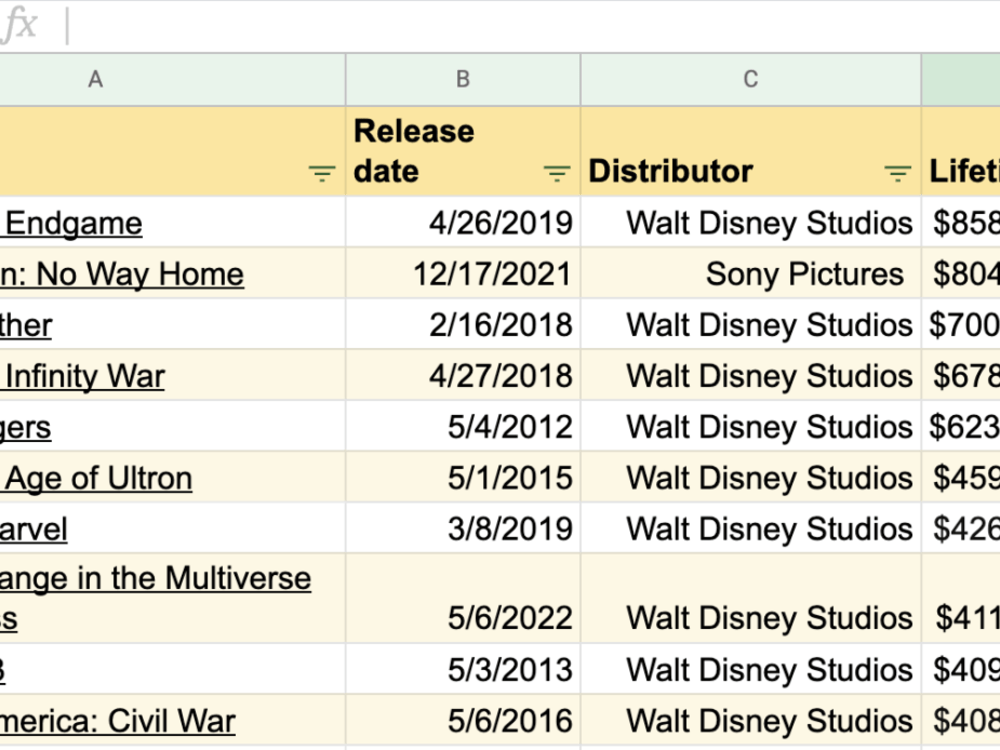Select column C header

coord(751,80)
